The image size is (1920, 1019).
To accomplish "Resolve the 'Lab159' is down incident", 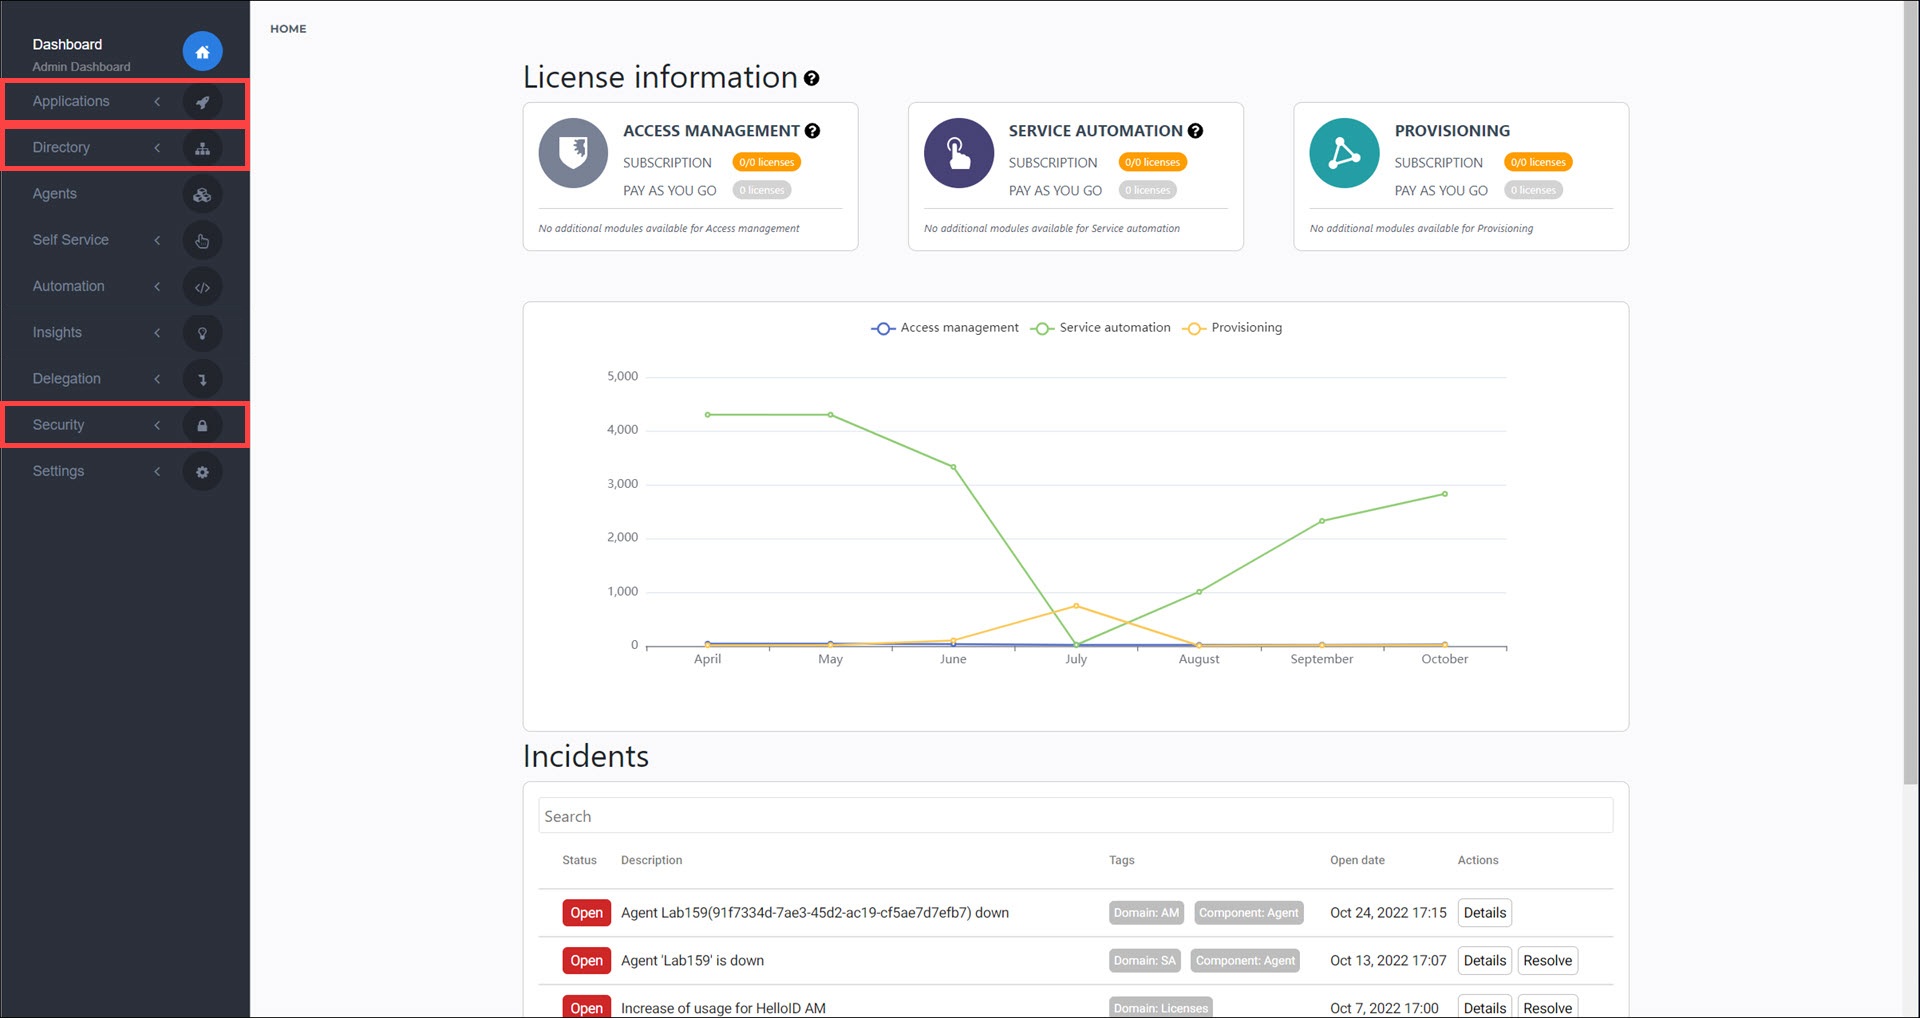I will tap(1547, 960).
